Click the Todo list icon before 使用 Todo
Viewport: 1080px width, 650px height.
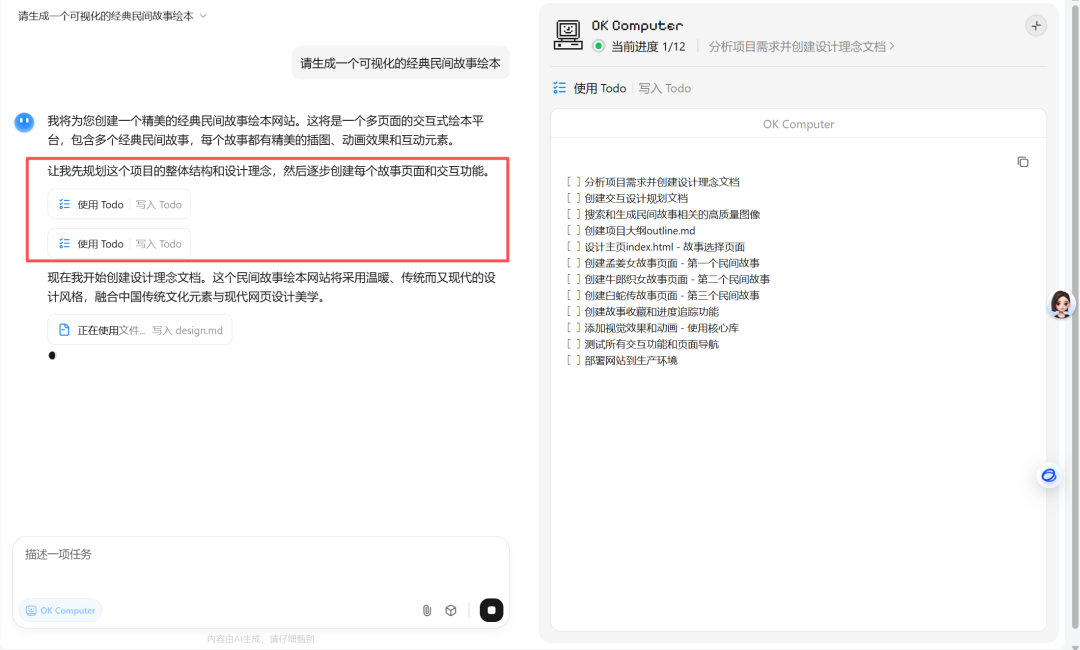560,87
